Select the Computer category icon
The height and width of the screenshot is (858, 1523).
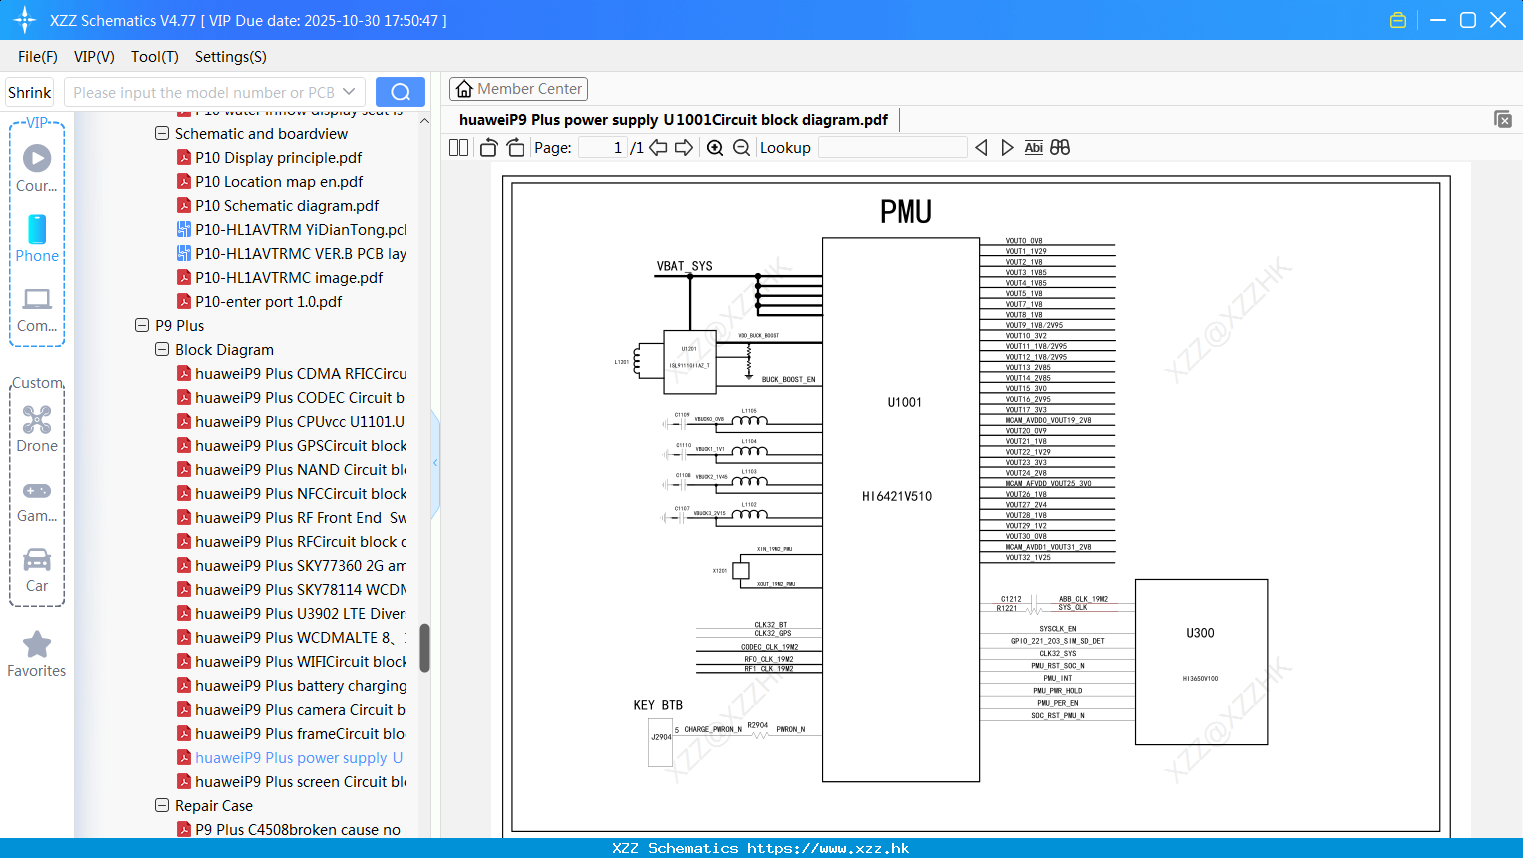[x=37, y=310]
